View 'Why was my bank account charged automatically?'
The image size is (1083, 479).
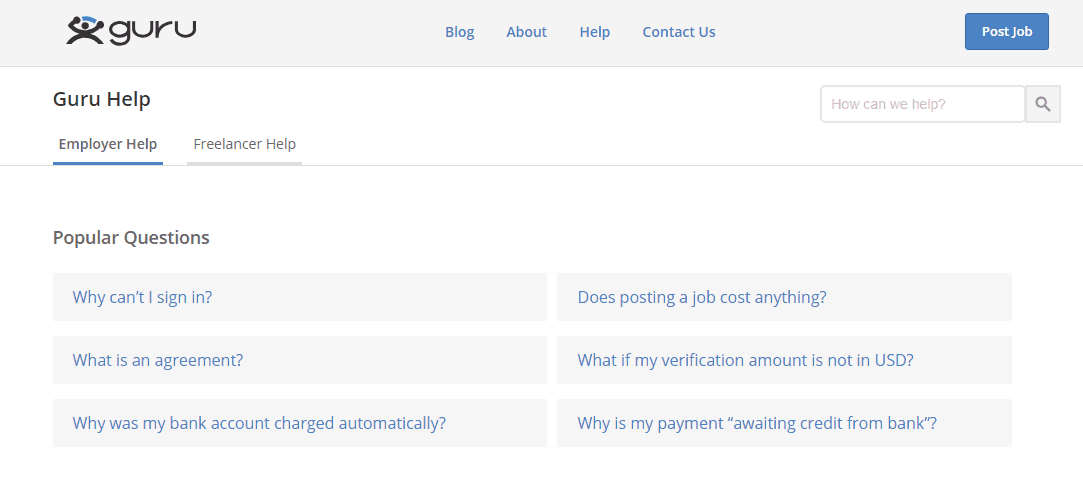(259, 423)
